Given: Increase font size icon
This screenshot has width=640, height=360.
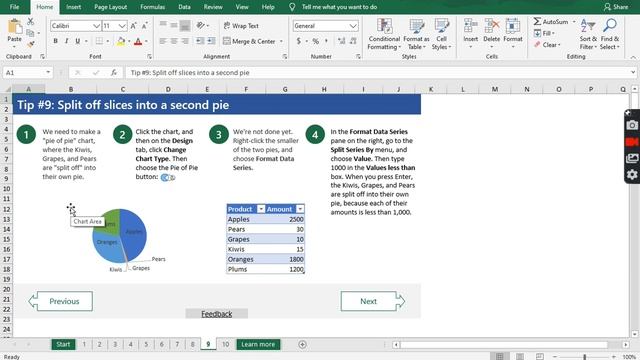Looking at the screenshot, I should point(133,26).
